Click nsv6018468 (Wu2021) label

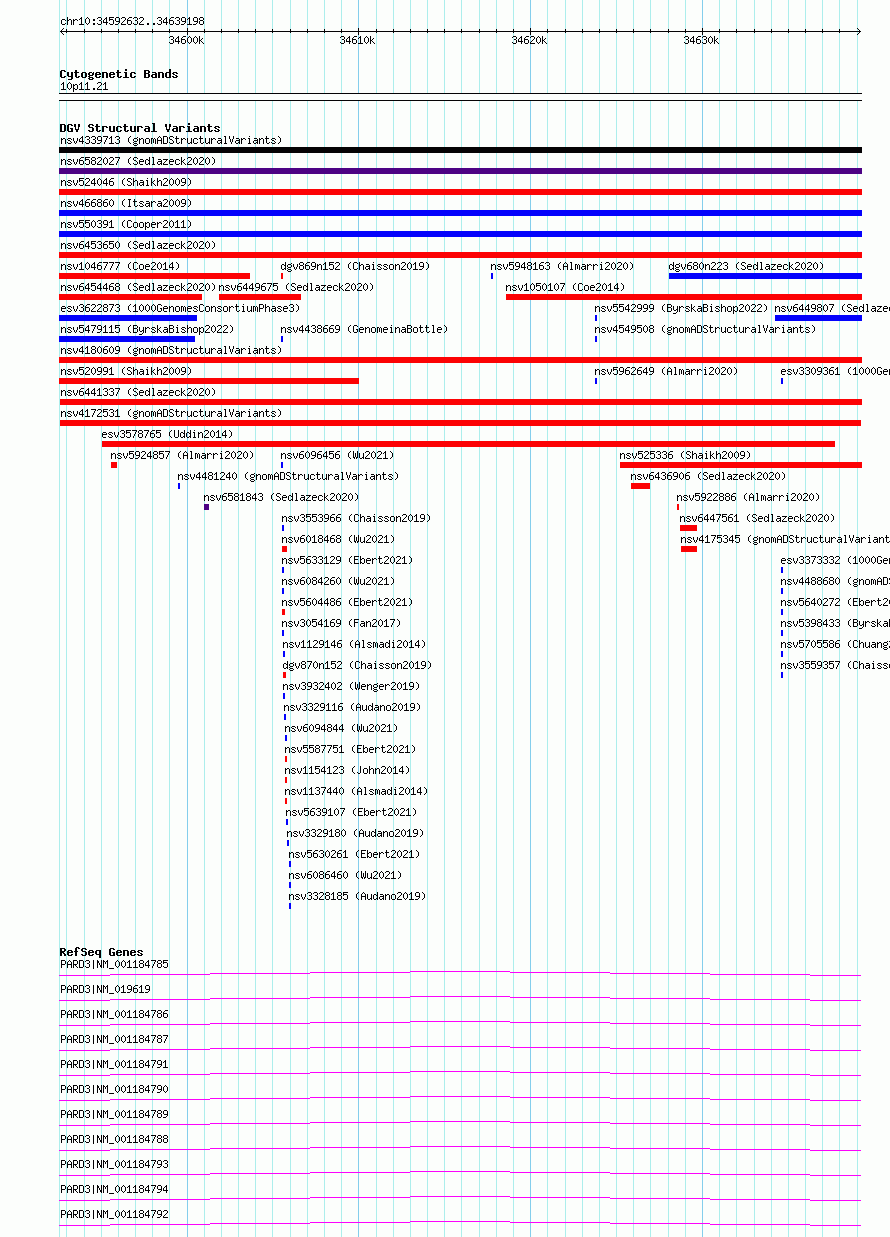click(x=338, y=539)
